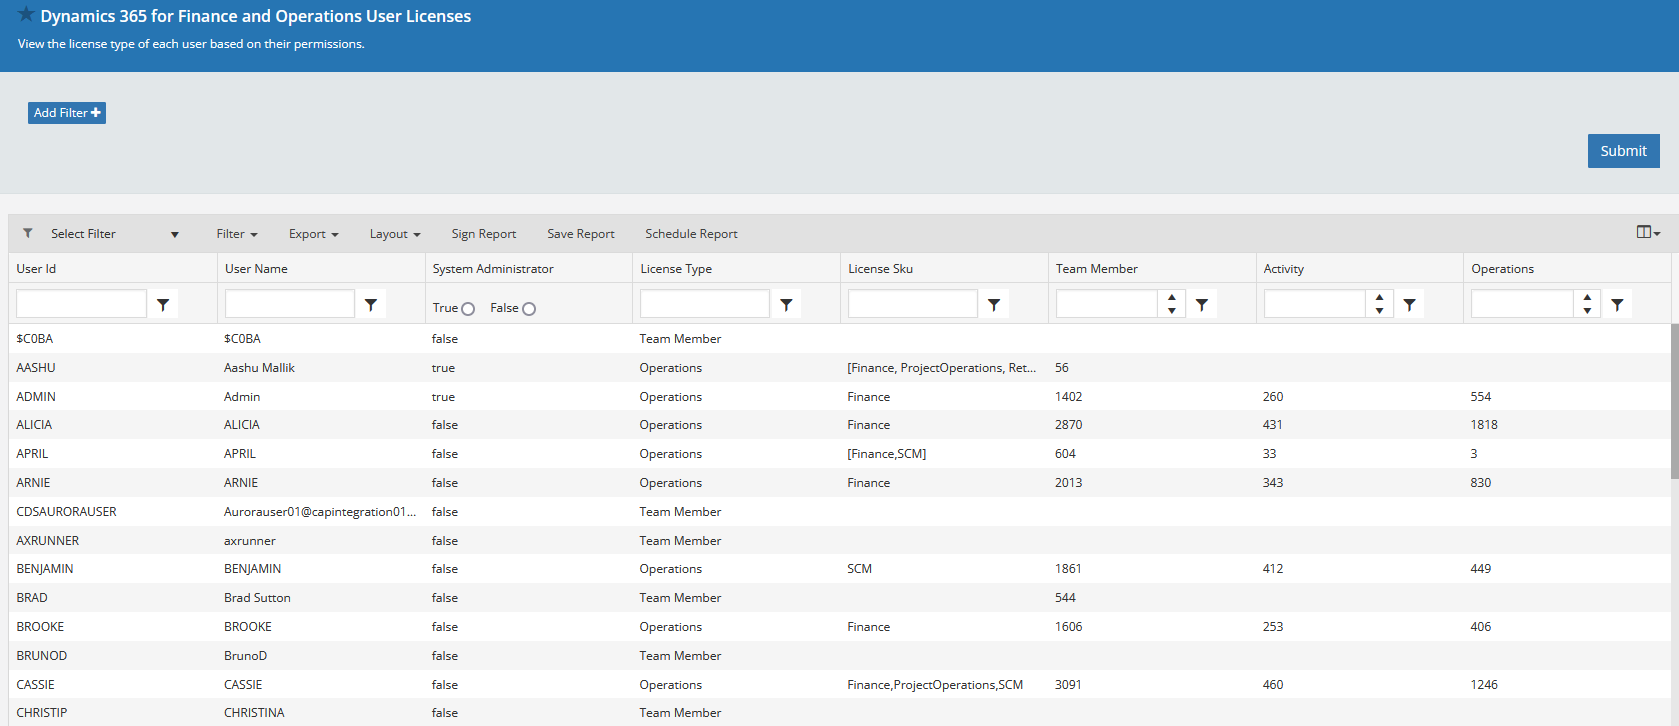Click the SCM license sku for BENJAMIN
Viewport: 1679px width, 726px height.
click(x=860, y=569)
